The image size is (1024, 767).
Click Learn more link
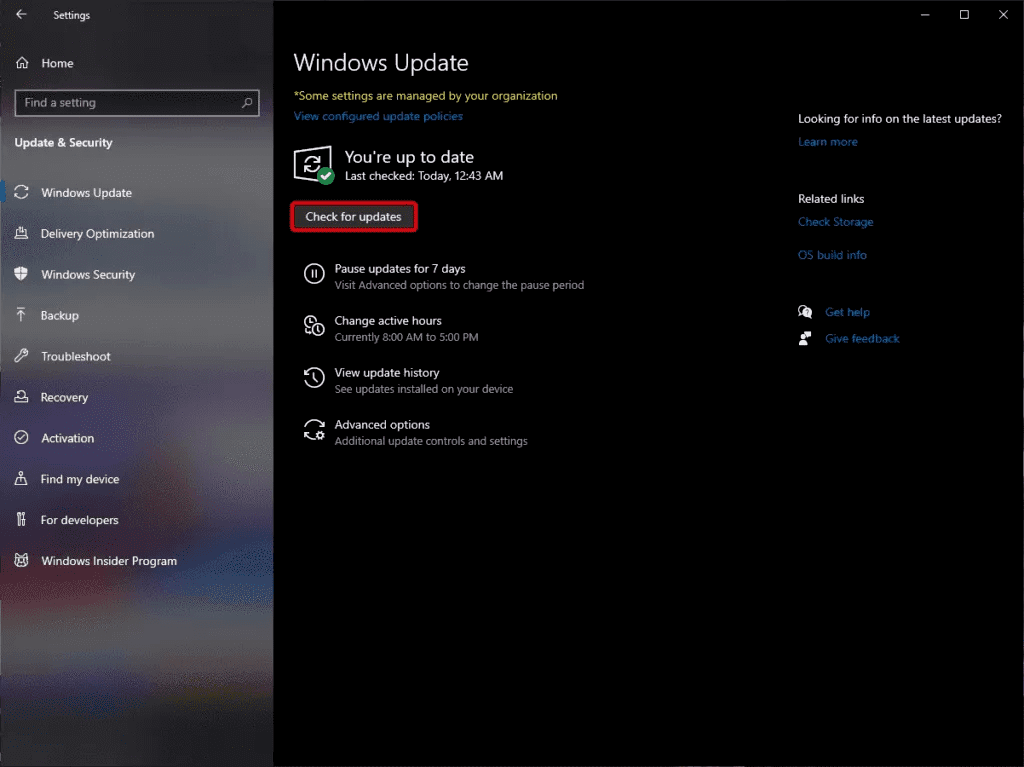coord(827,142)
